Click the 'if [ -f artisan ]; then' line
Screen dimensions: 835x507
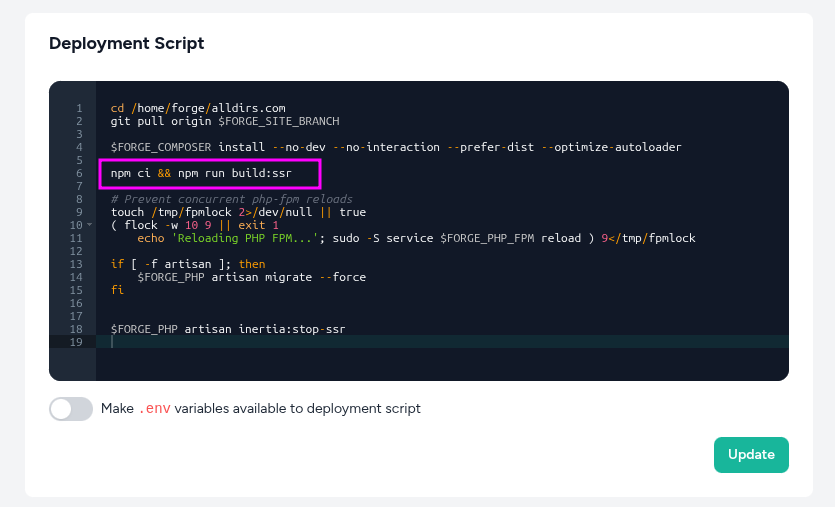pos(188,264)
